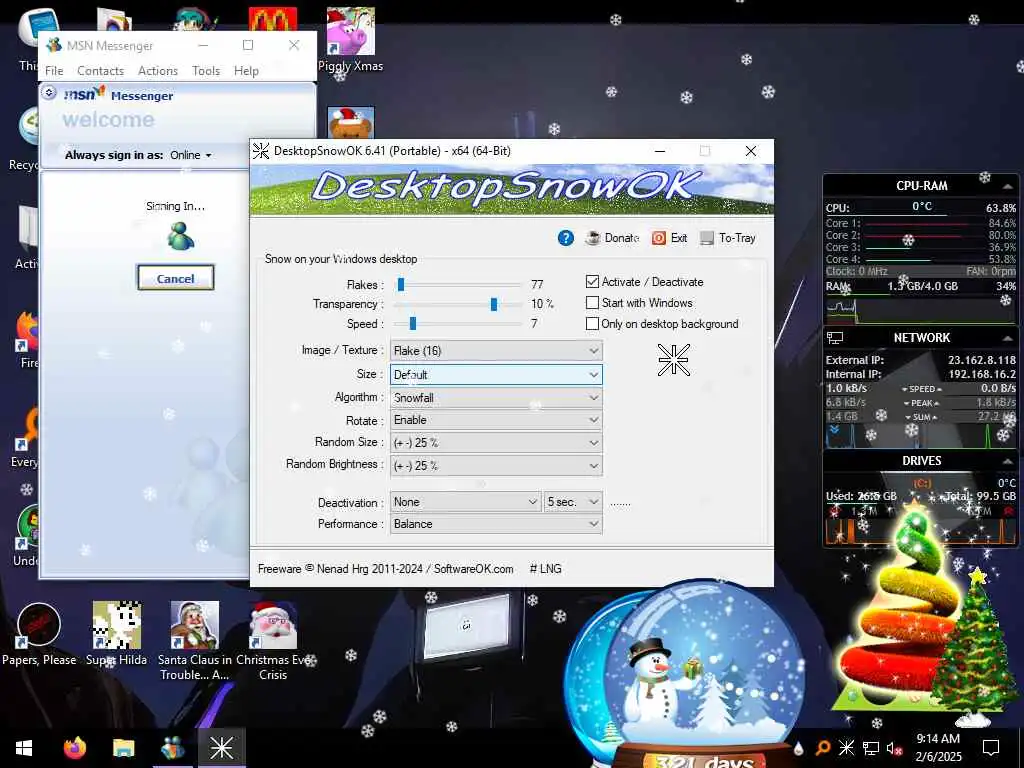Cancel the MSN Messenger sign in
This screenshot has width=1024, height=768.
pos(175,278)
